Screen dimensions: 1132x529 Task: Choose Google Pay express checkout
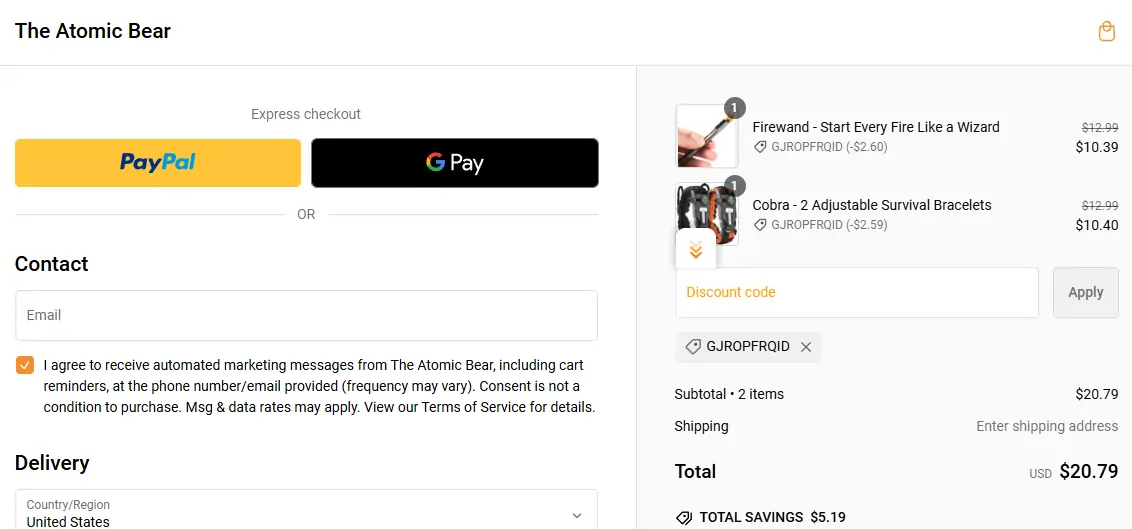click(x=455, y=163)
